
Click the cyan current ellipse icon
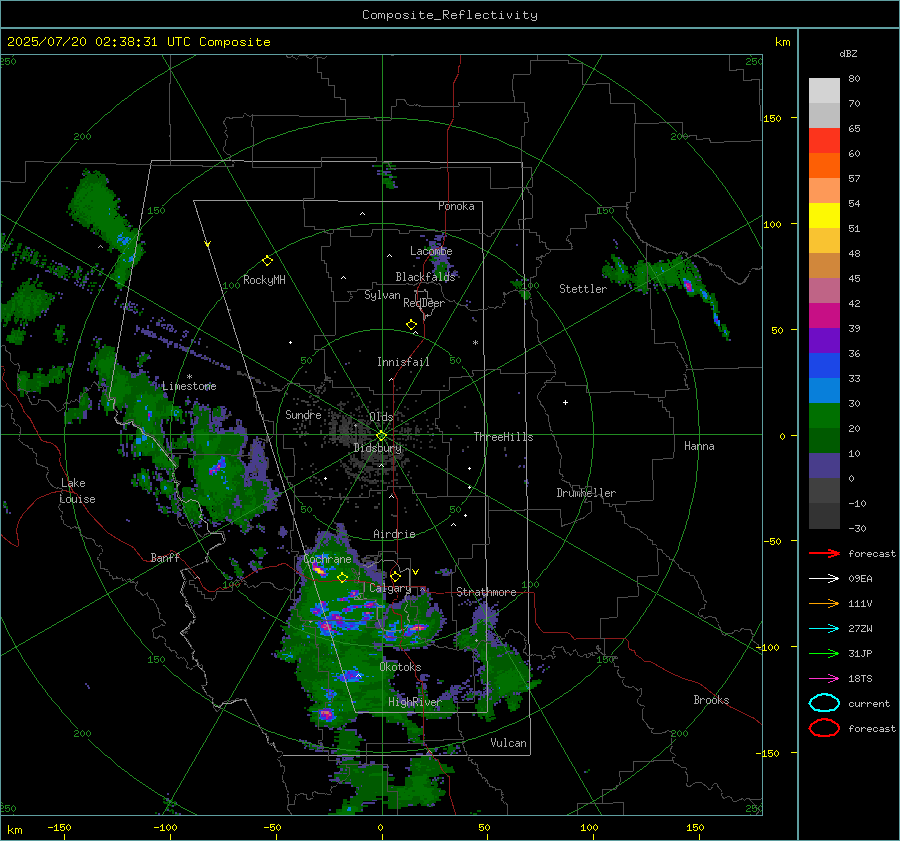click(824, 703)
